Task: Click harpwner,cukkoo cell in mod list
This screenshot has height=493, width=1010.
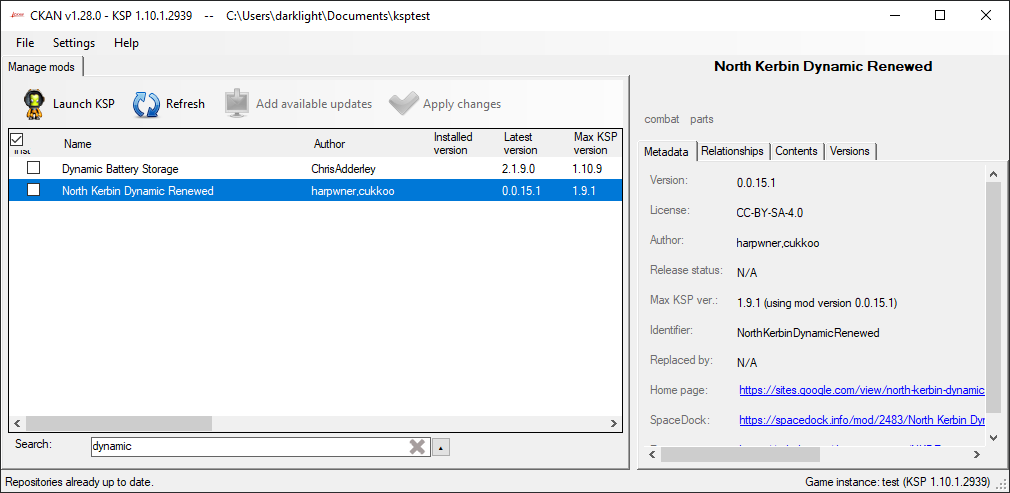Action: click(352, 191)
